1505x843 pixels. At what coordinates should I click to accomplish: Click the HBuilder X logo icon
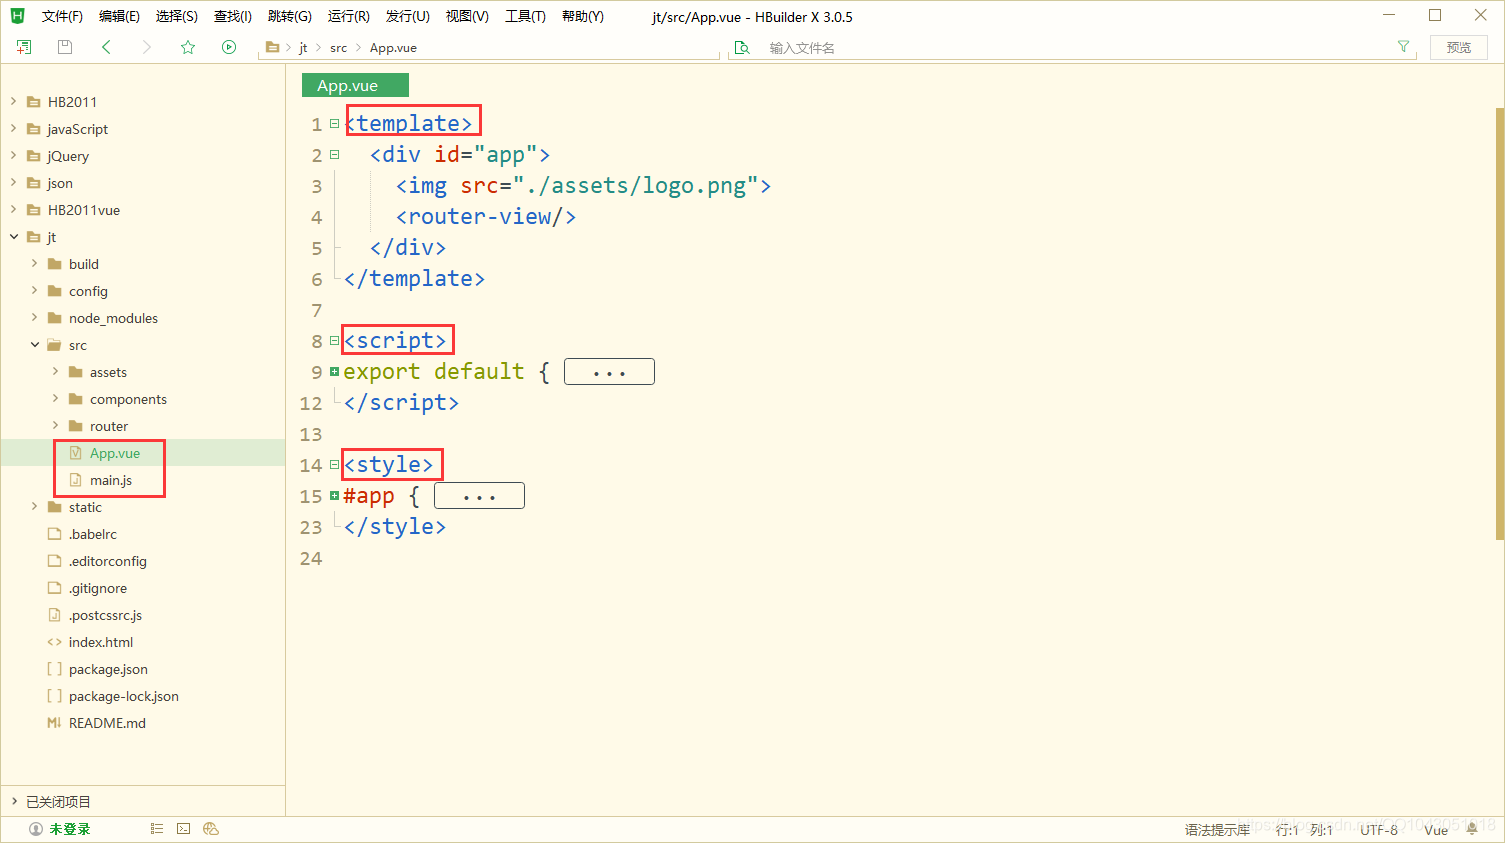point(17,16)
